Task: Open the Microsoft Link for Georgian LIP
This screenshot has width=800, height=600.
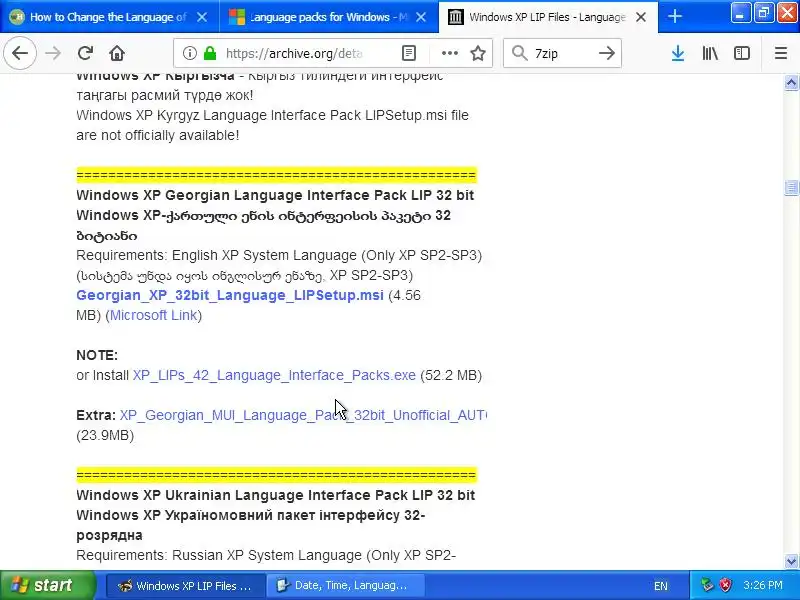Action: (154, 315)
